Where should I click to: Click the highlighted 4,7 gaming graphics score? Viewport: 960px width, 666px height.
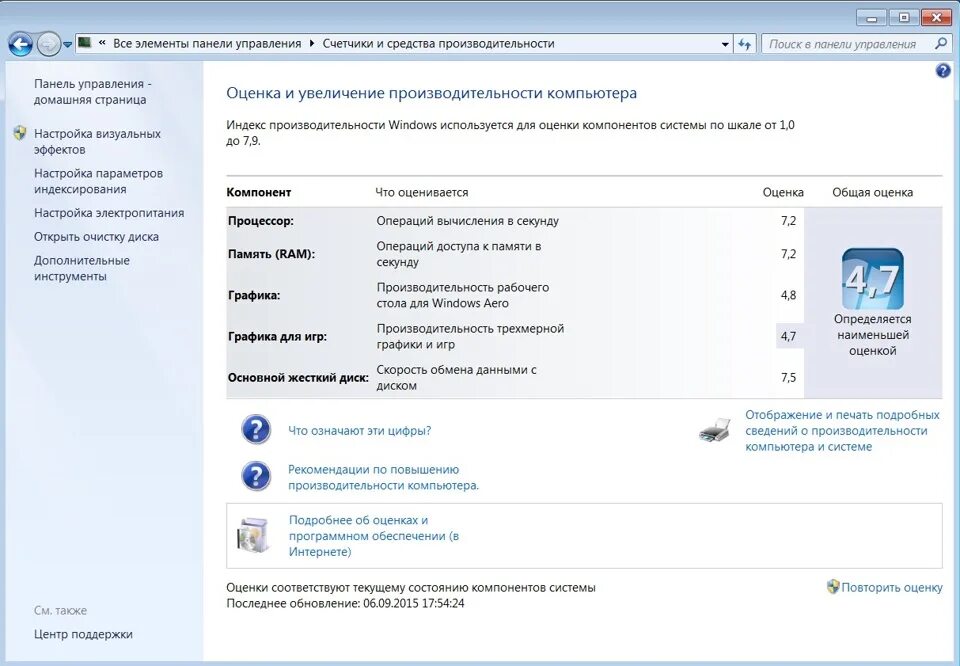789,336
